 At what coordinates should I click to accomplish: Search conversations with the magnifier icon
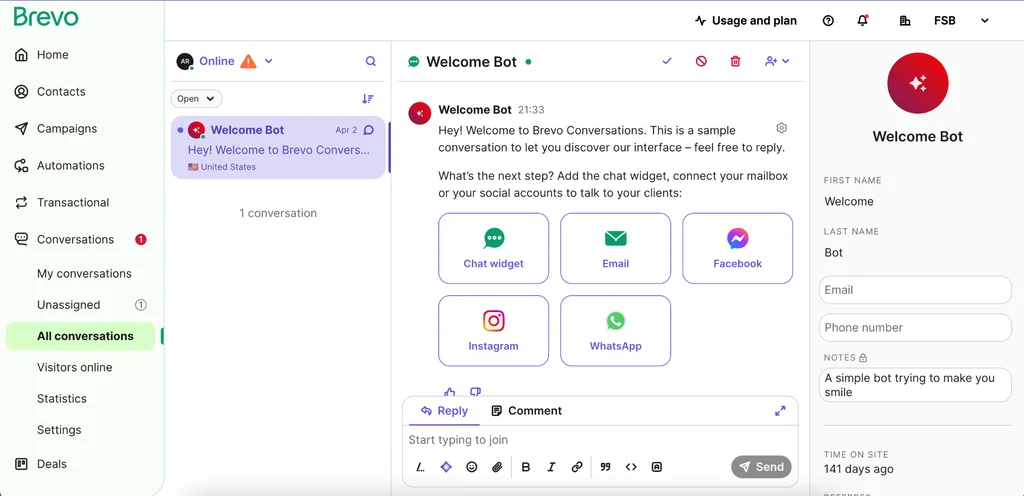pos(370,61)
